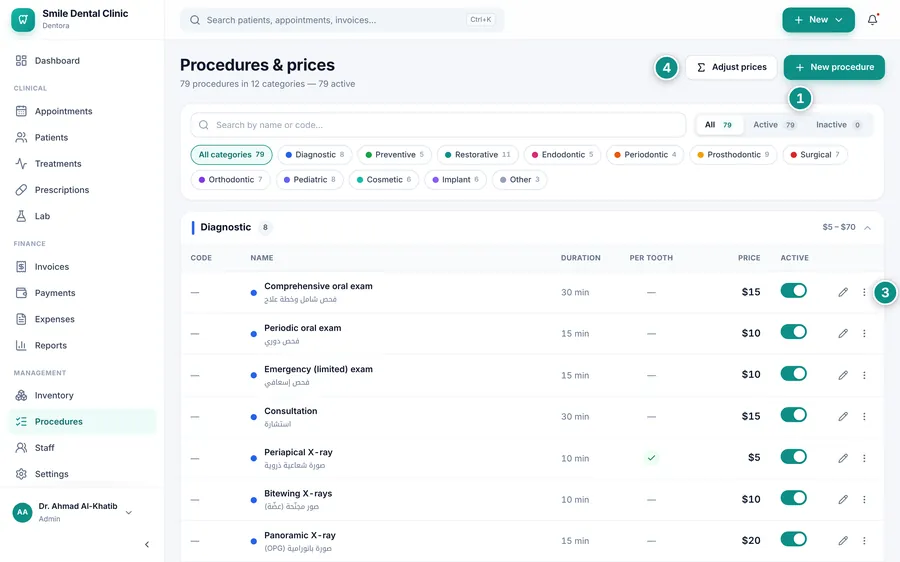Edit the Consultation procedure
The height and width of the screenshot is (562, 900).
pyautogui.click(x=843, y=417)
